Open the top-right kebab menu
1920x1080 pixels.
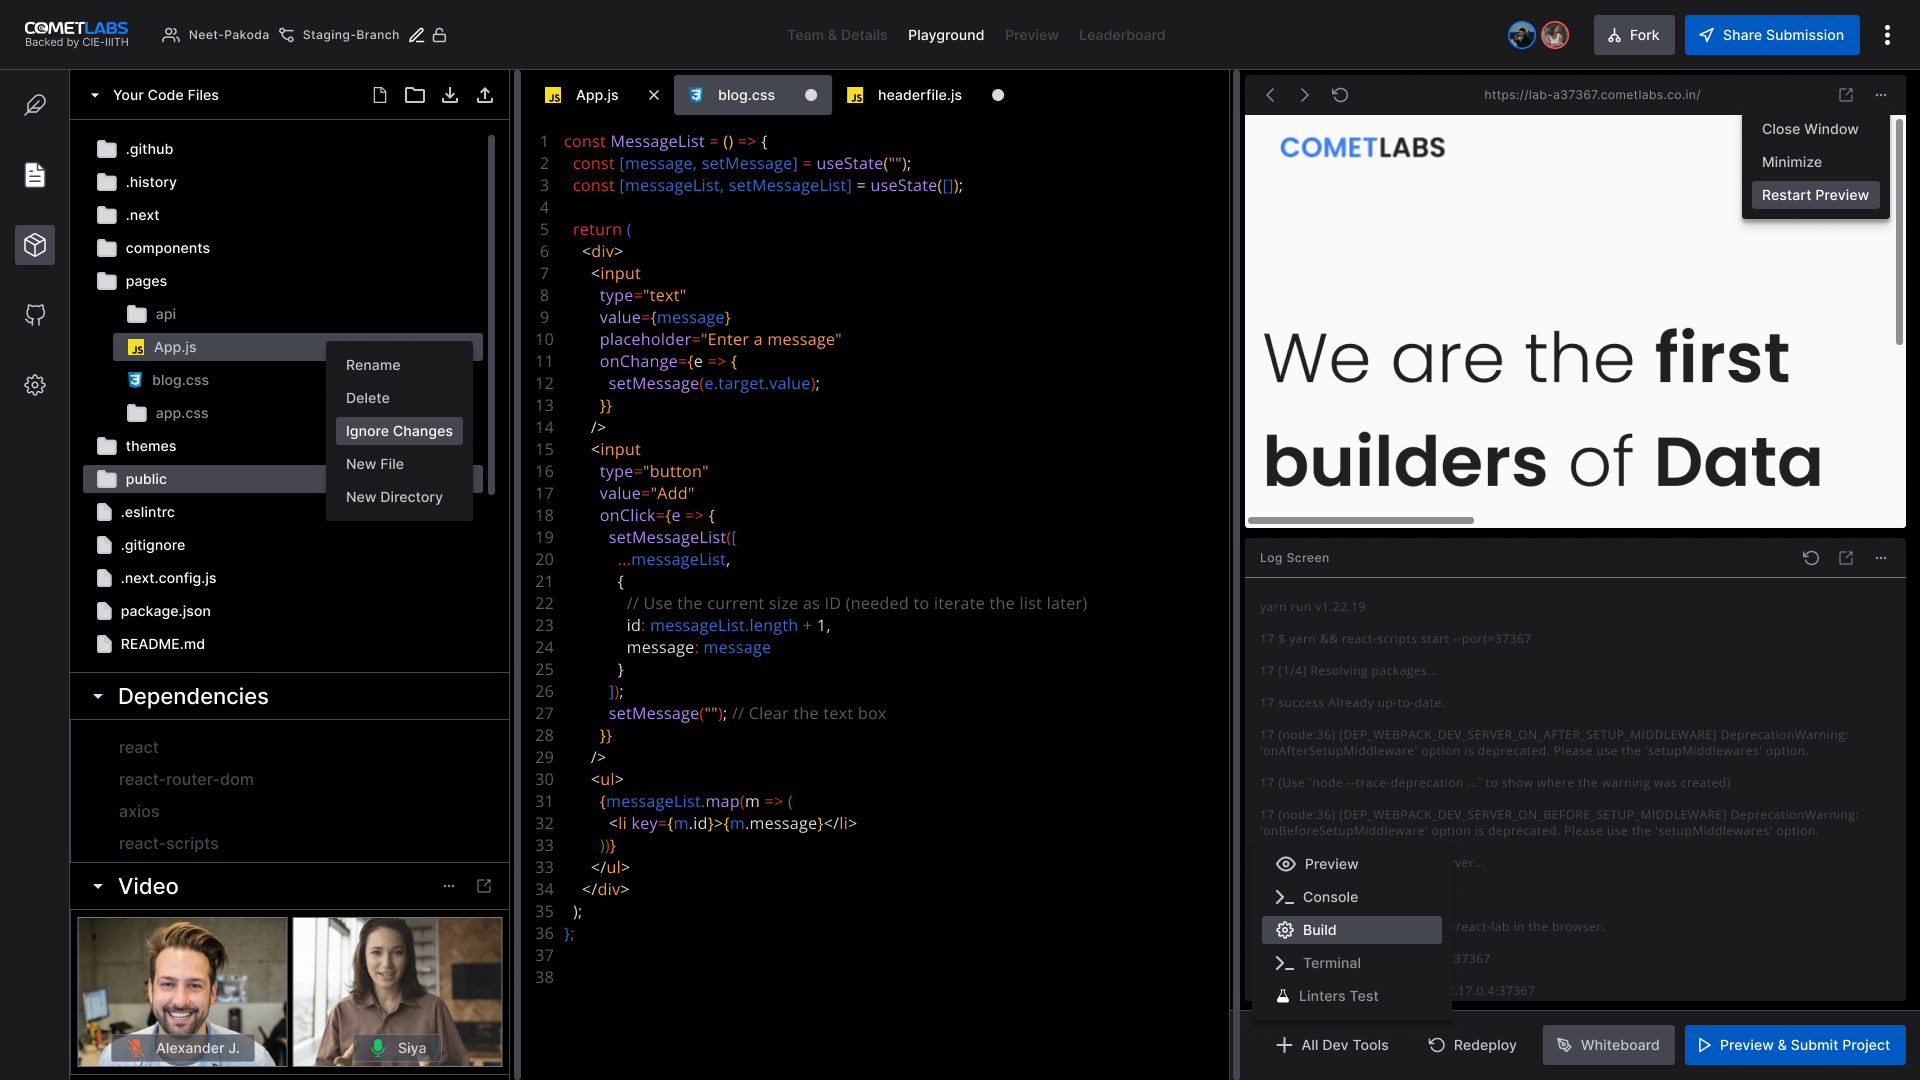pyautogui.click(x=1887, y=35)
